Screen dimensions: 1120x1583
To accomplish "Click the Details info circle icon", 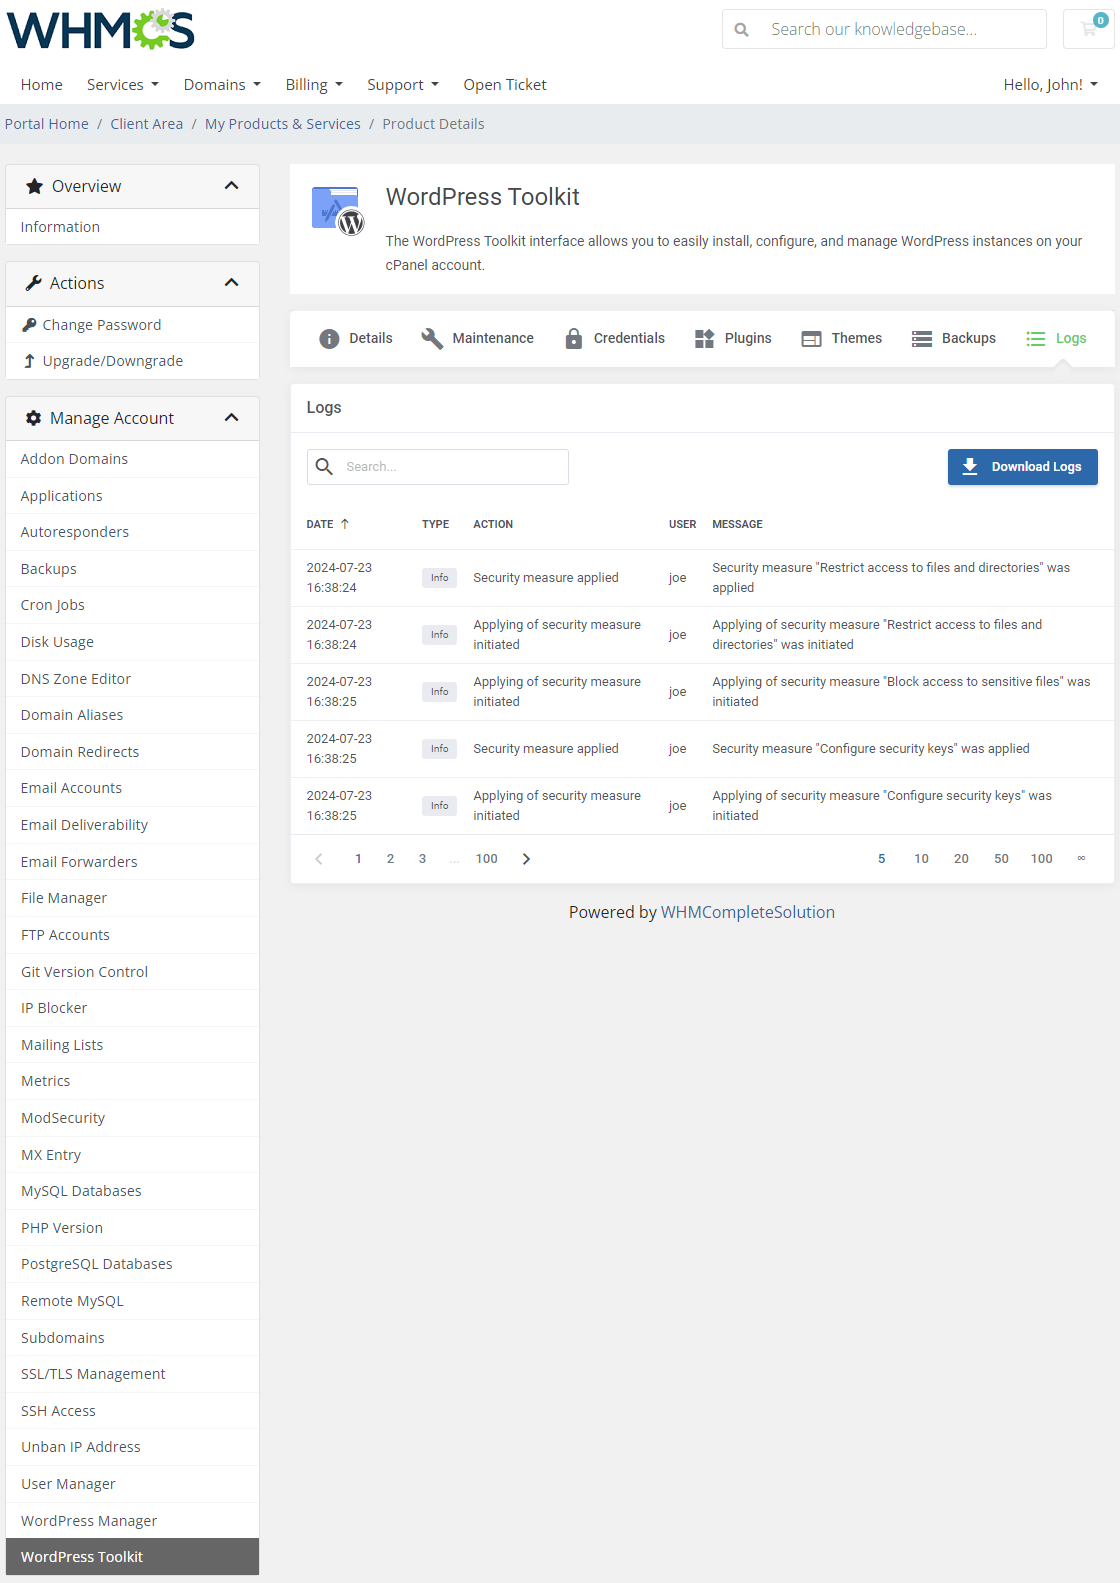I will pyautogui.click(x=329, y=339).
